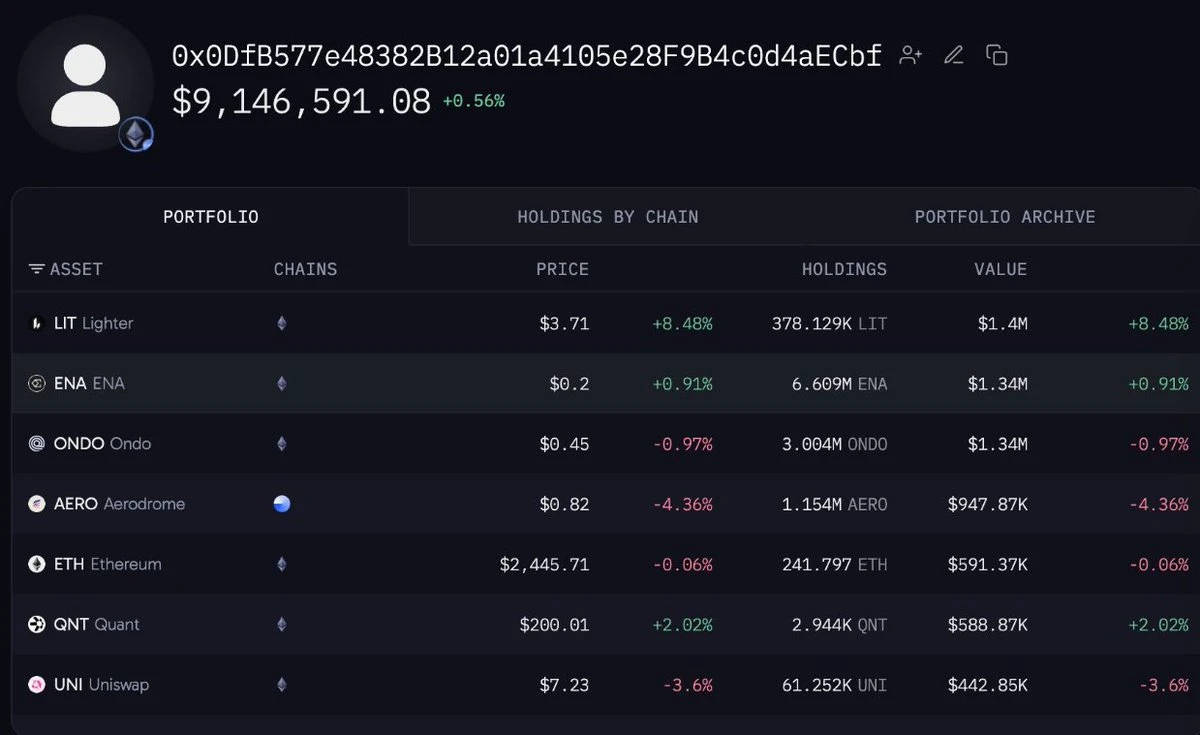Switch to the Holdings By Chain tab
1200x735 pixels.
pyautogui.click(x=608, y=217)
